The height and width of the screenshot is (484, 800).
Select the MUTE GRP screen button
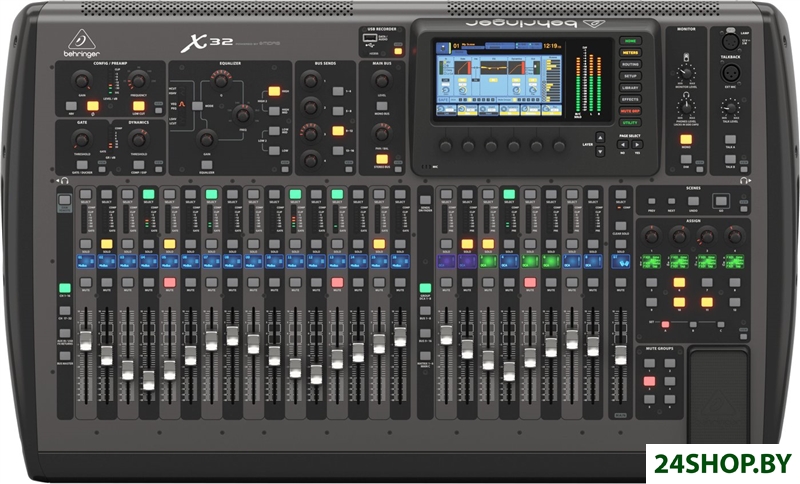[x=630, y=111]
